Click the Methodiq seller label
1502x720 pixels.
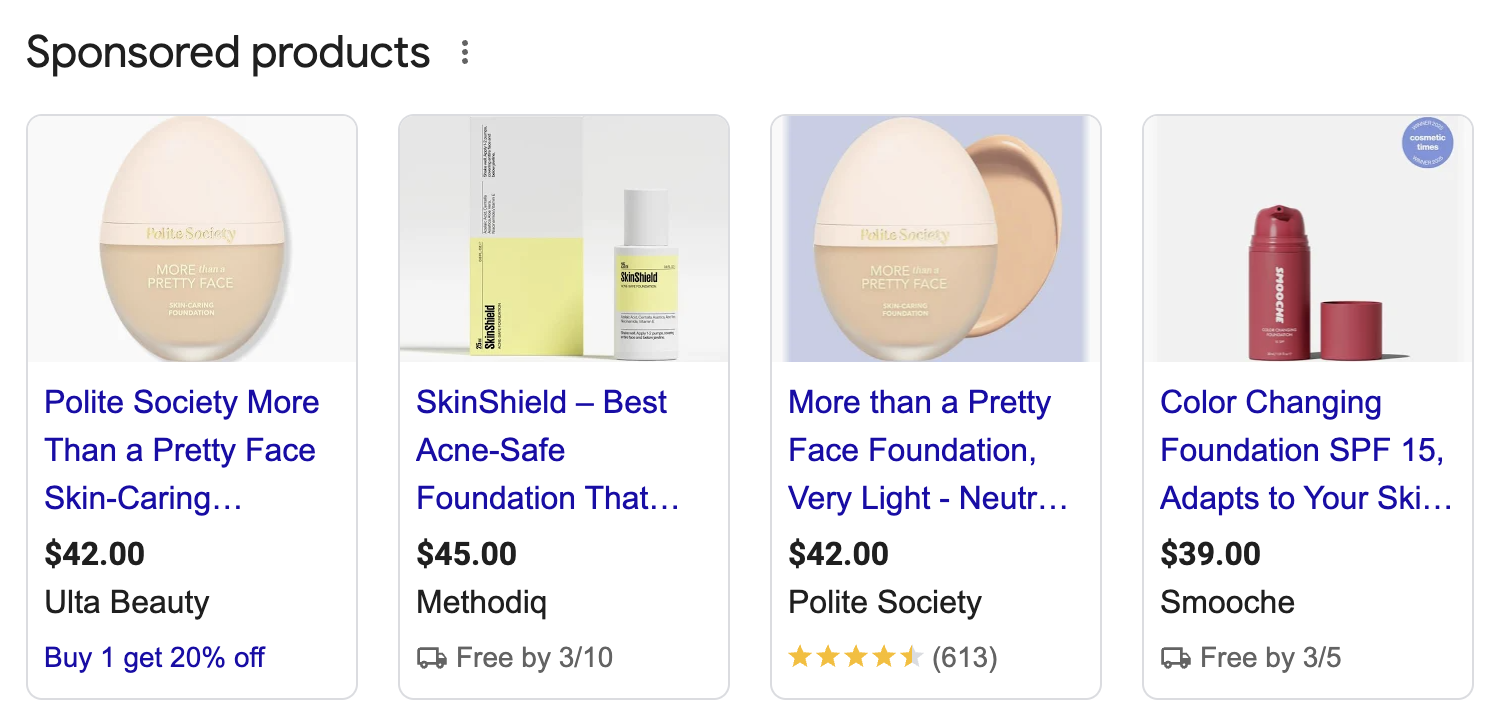[481, 602]
